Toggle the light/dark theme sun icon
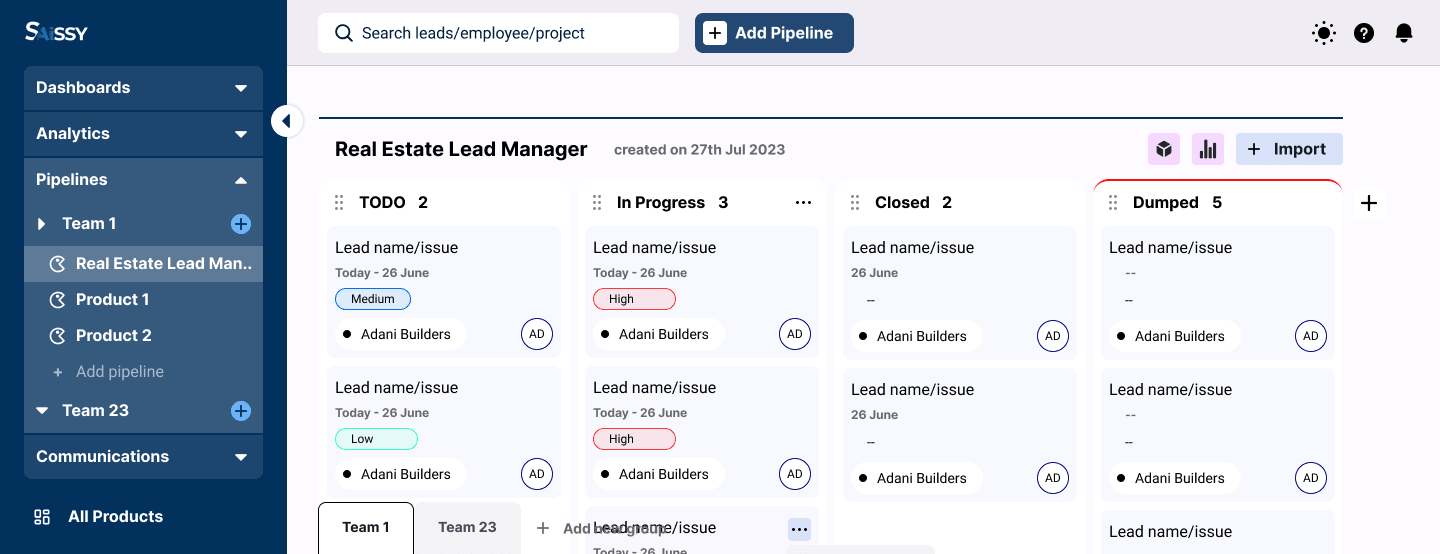This screenshot has width=1440, height=554. pos(1324,33)
